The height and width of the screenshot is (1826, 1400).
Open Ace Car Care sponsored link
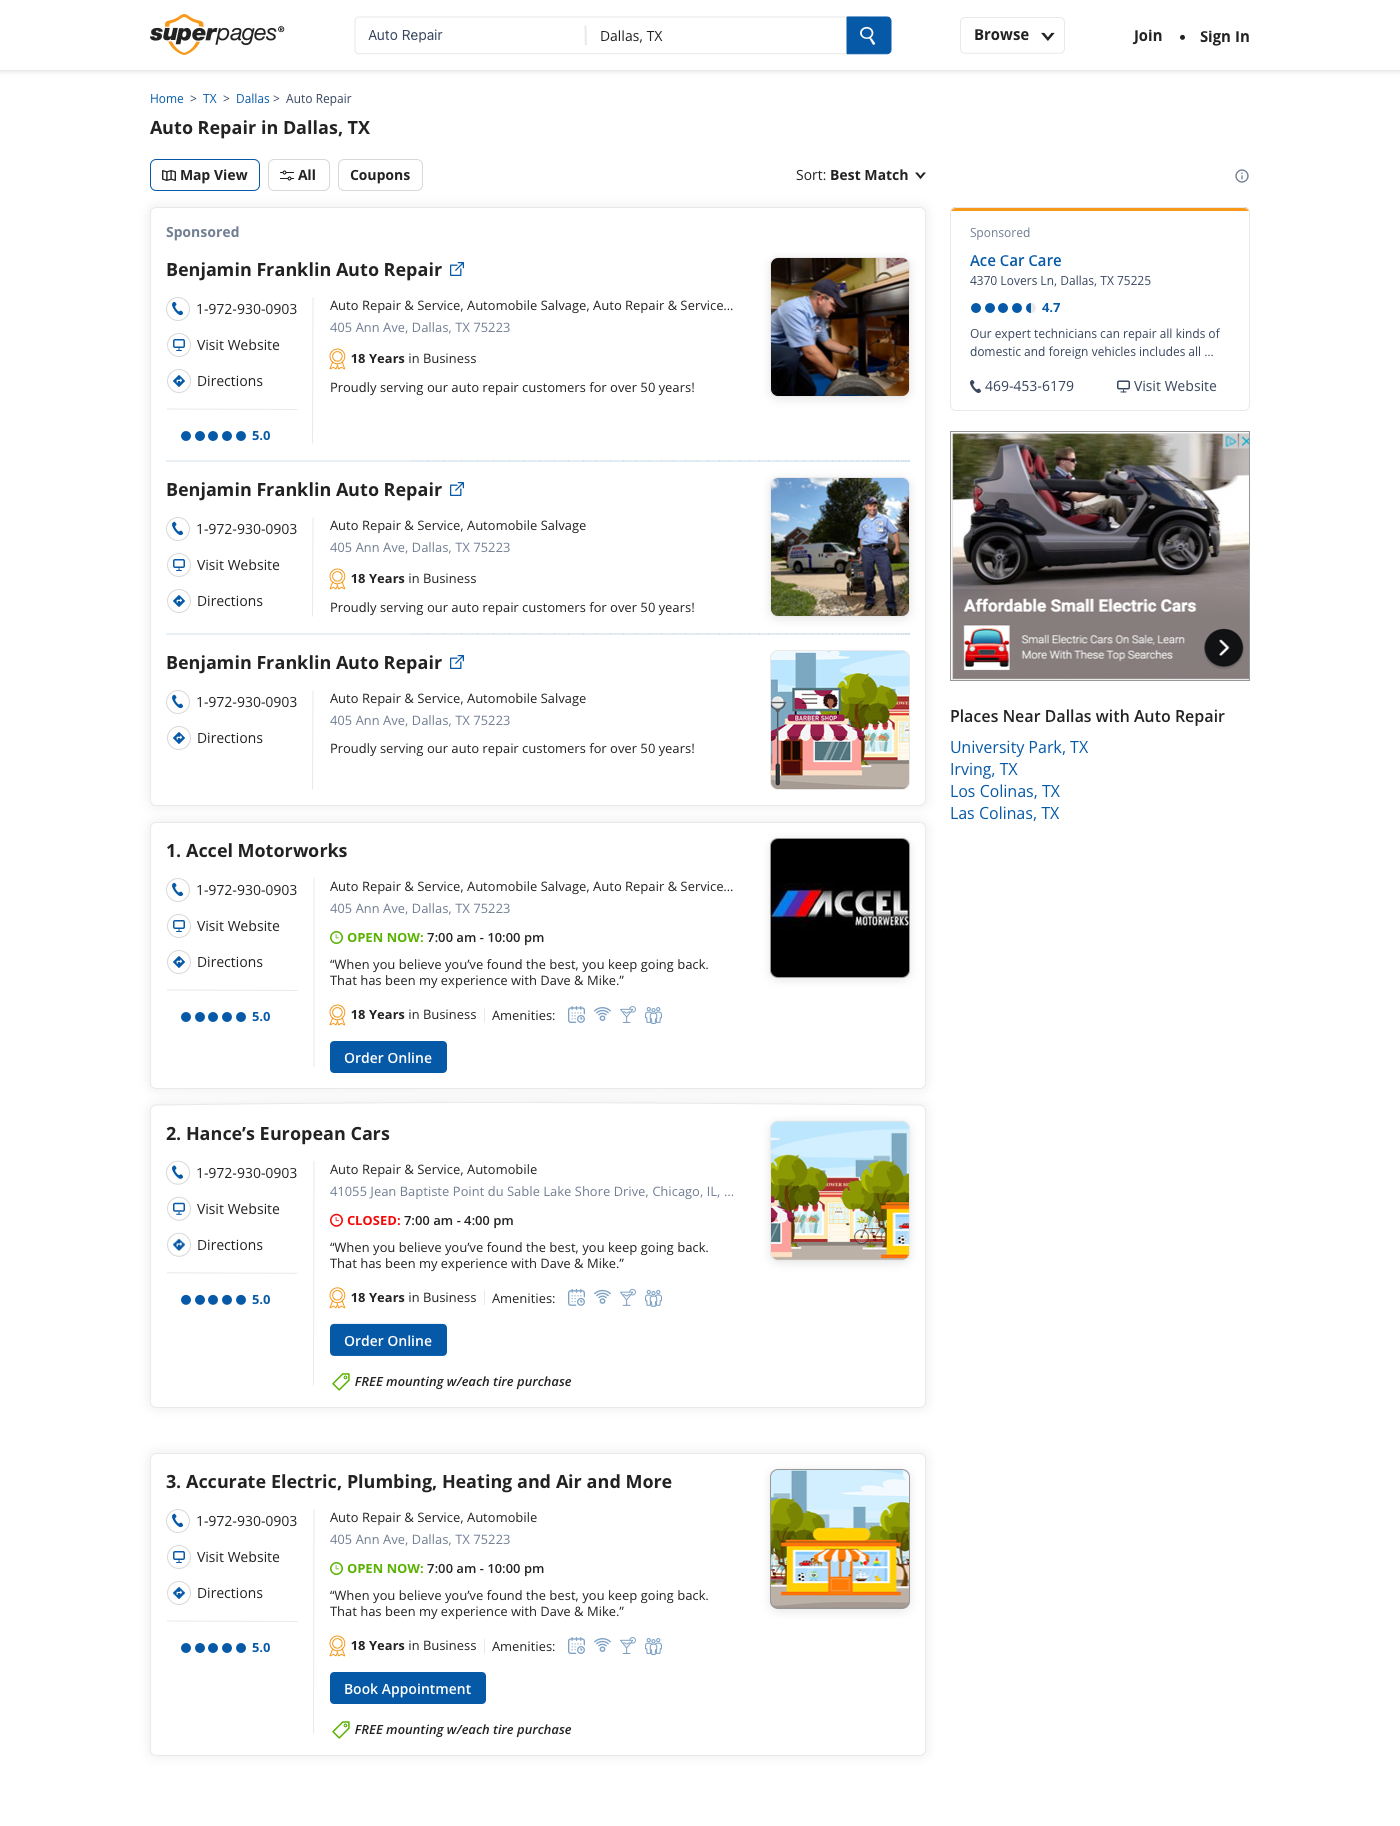point(1015,260)
